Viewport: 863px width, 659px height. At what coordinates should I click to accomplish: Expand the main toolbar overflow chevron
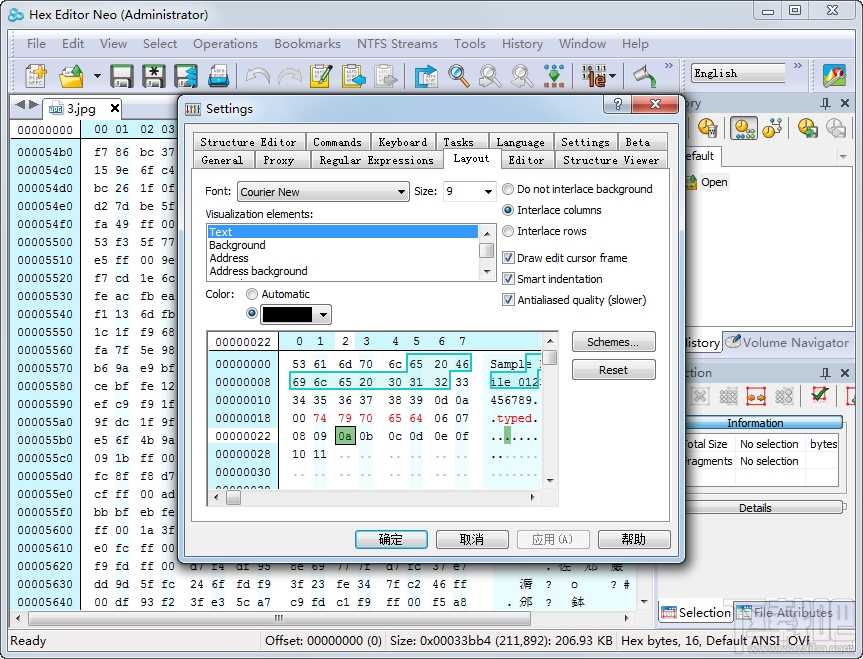669,66
